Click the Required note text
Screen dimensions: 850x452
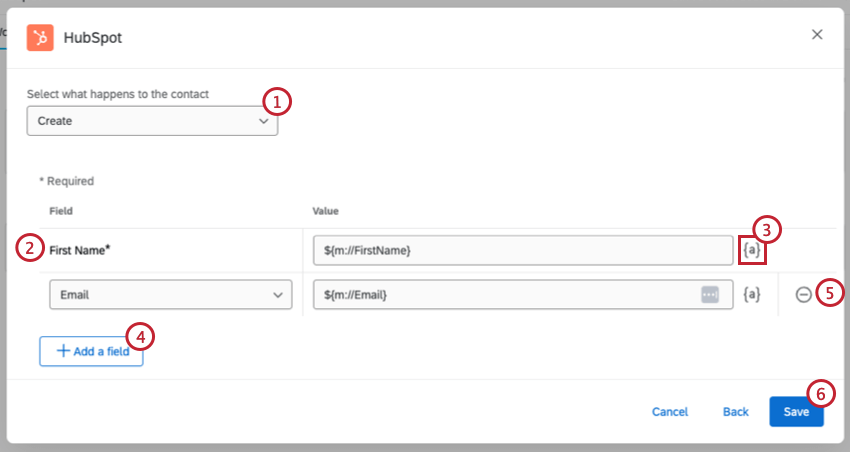pos(66,181)
